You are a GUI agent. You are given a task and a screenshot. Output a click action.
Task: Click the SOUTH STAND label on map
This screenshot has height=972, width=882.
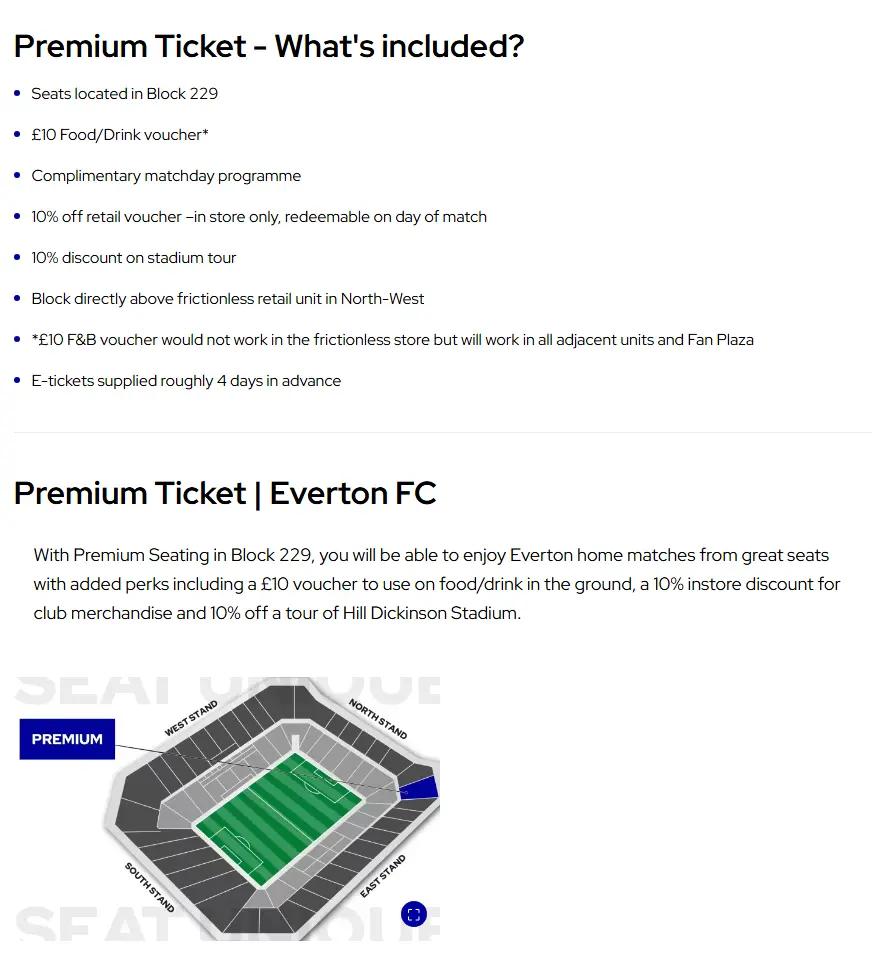click(x=150, y=886)
